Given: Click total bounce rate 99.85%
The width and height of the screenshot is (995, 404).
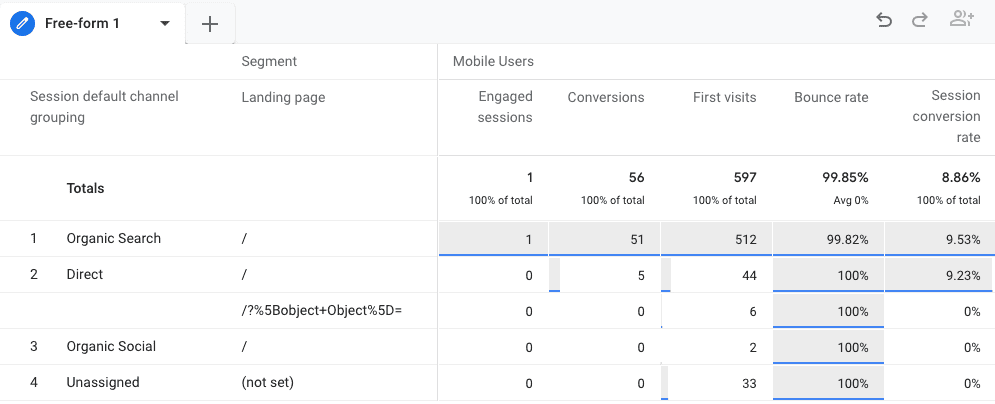Looking at the screenshot, I should pos(846,178).
